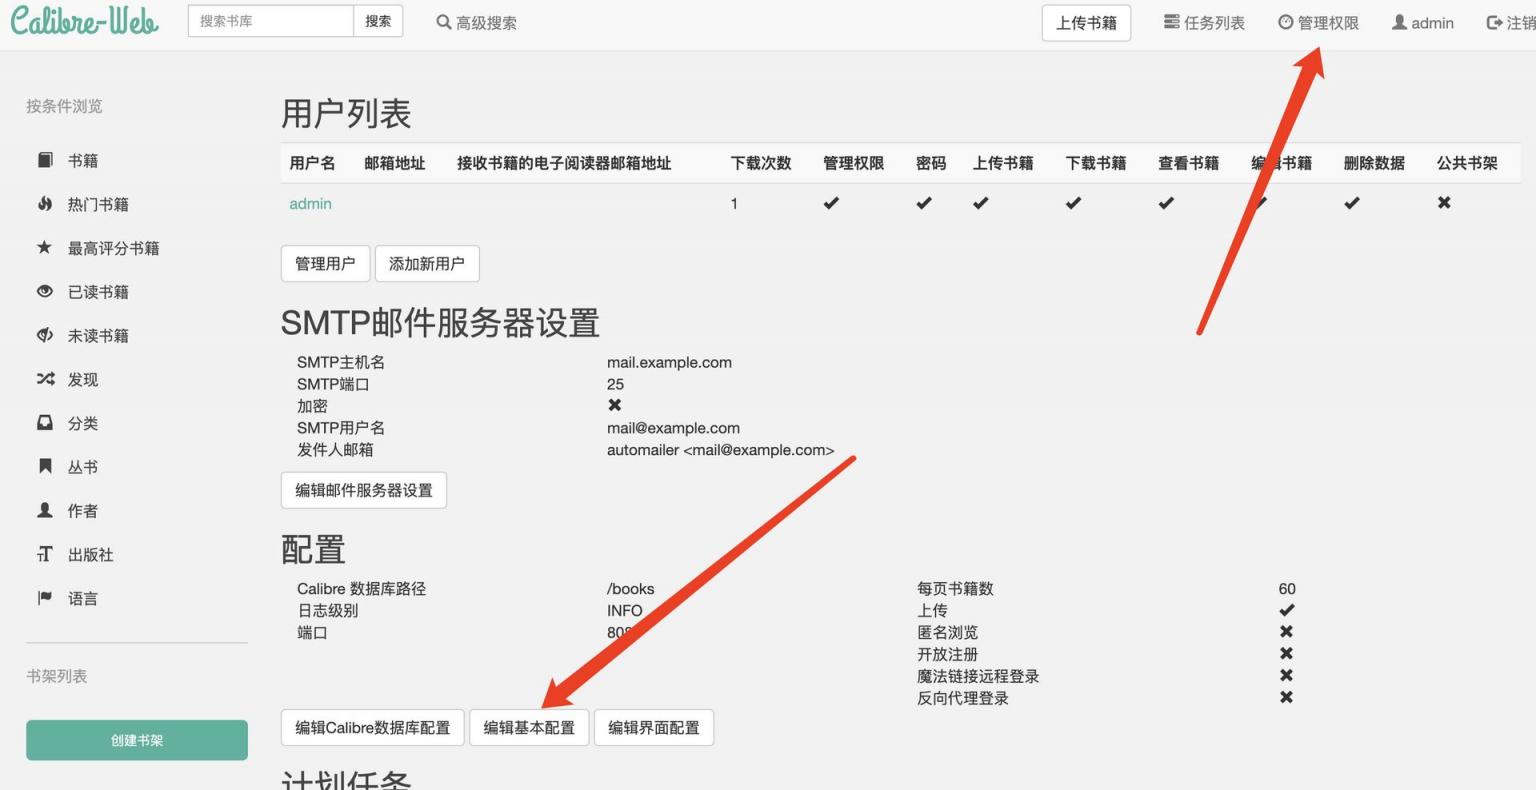
Task: Open 书籍 books icon in sidebar
Action: [x=45, y=160]
